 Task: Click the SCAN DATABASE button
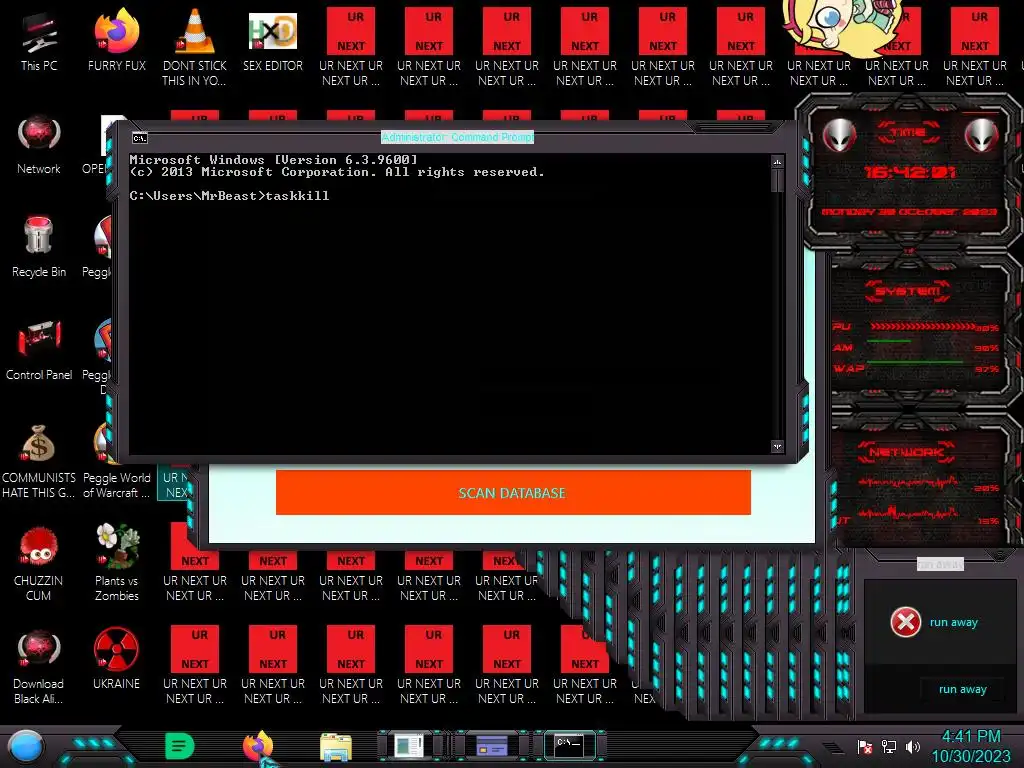pyautogui.click(x=513, y=493)
